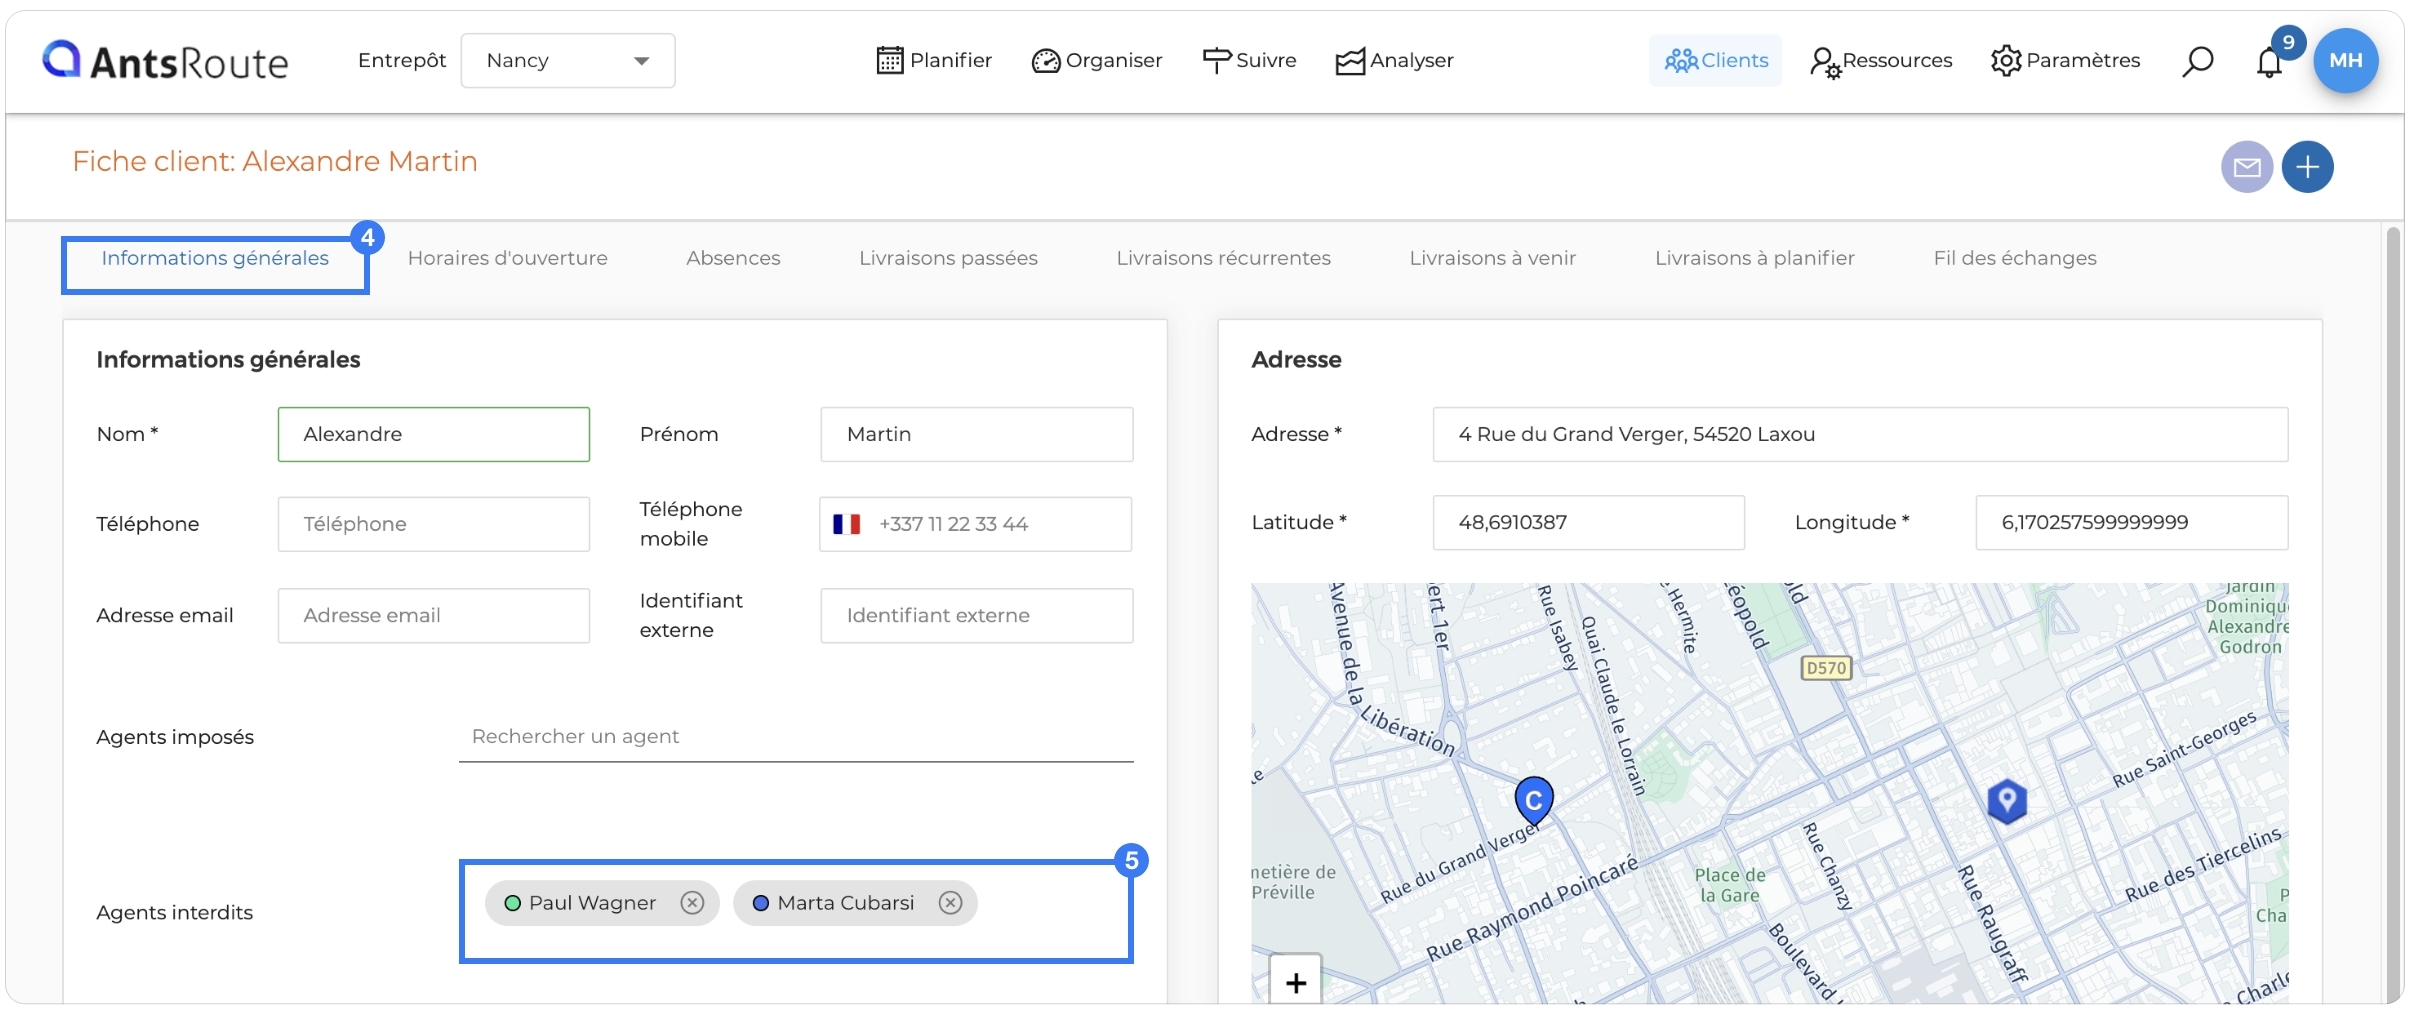The width and height of the screenshot is (2410, 1013).
Task: Click the Prénom field containing Martin
Action: 977,434
